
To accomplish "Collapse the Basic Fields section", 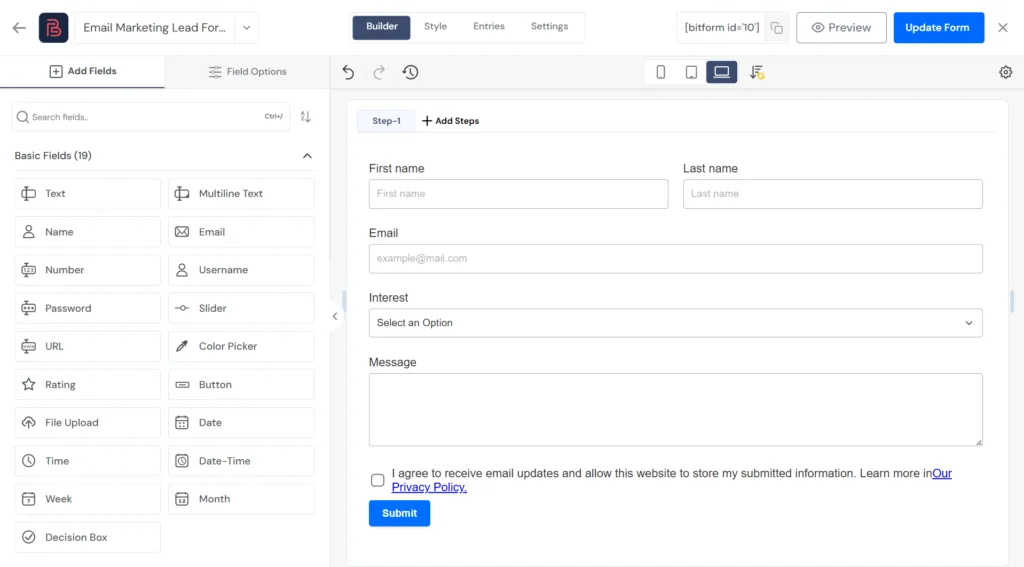I will 307,155.
